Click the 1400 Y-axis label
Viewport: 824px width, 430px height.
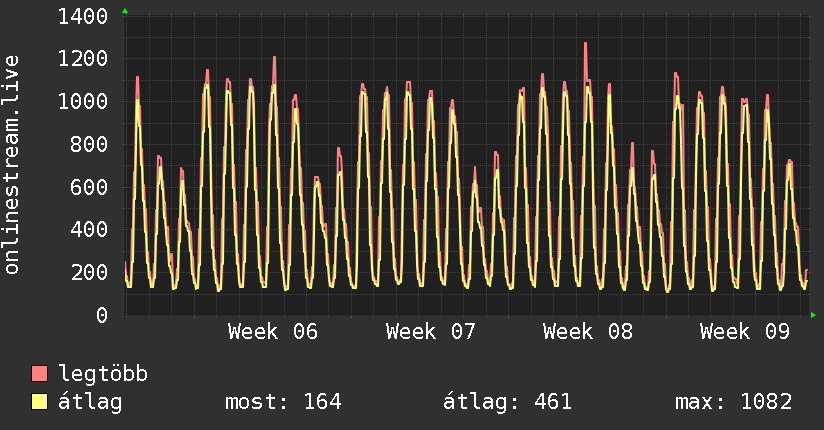click(x=83, y=16)
